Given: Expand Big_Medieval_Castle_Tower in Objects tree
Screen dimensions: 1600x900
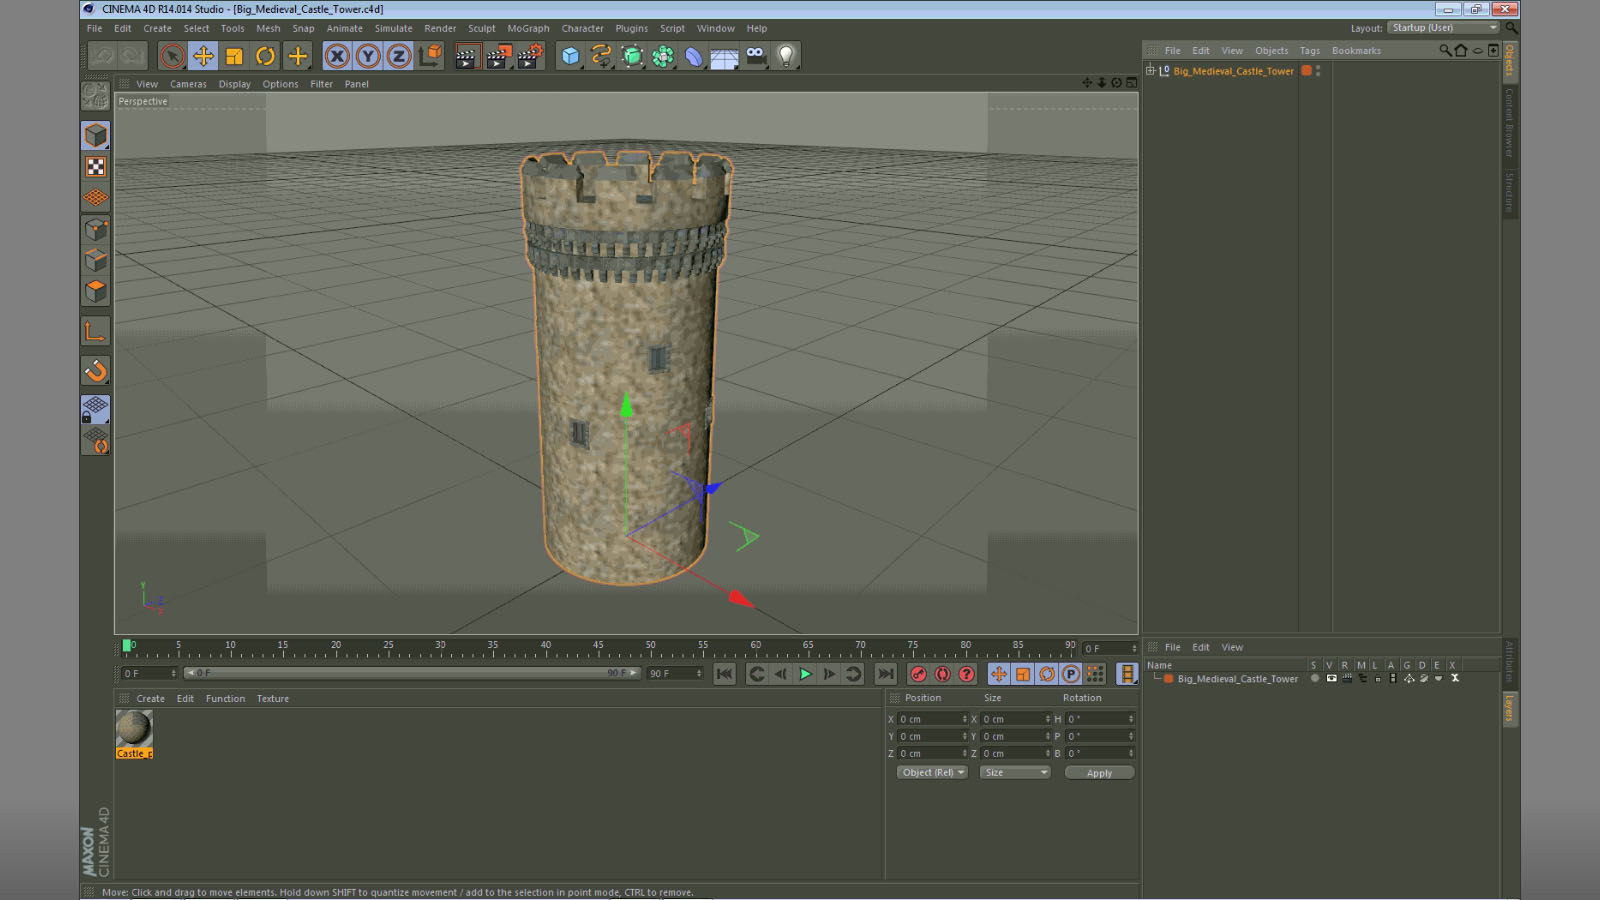Looking at the screenshot, I should (x=1150, y=71).
